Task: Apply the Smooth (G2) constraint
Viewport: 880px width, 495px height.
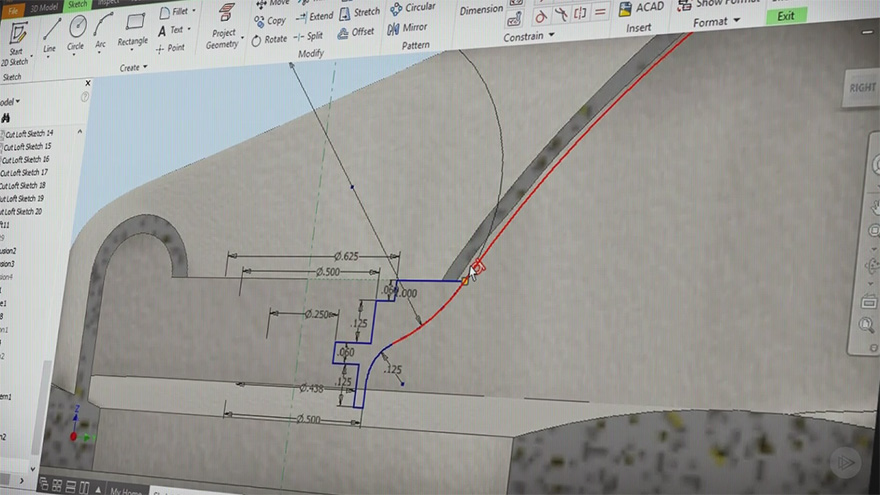Action: coord(561,14)
